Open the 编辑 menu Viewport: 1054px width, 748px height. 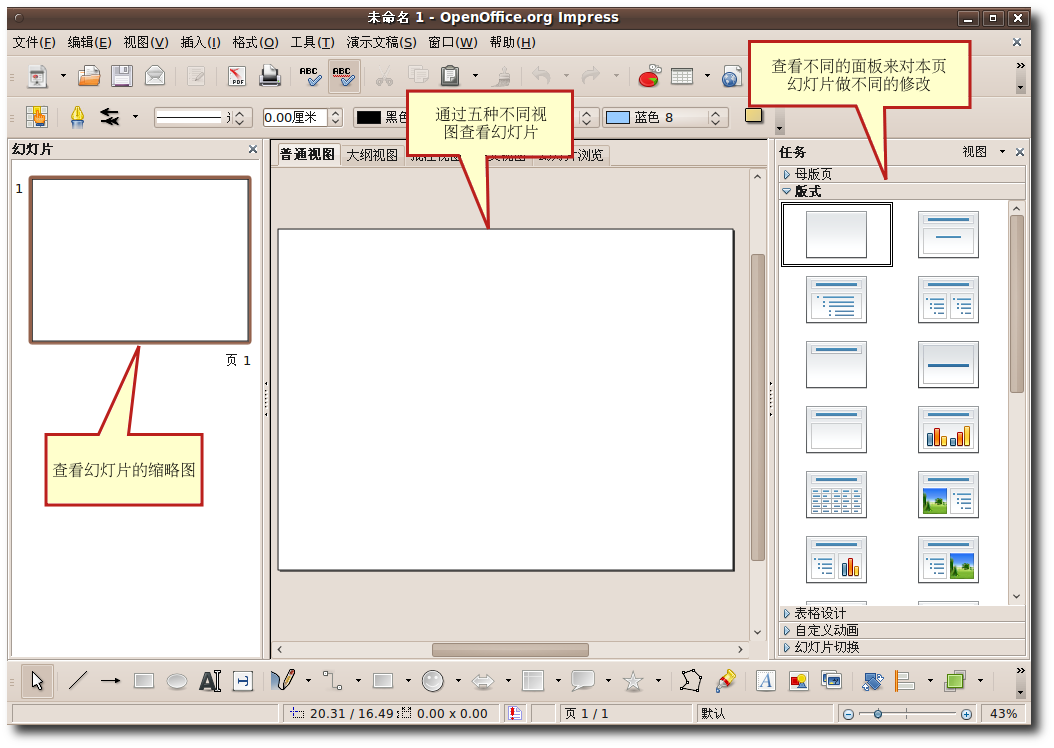click(x=89, y=42)
